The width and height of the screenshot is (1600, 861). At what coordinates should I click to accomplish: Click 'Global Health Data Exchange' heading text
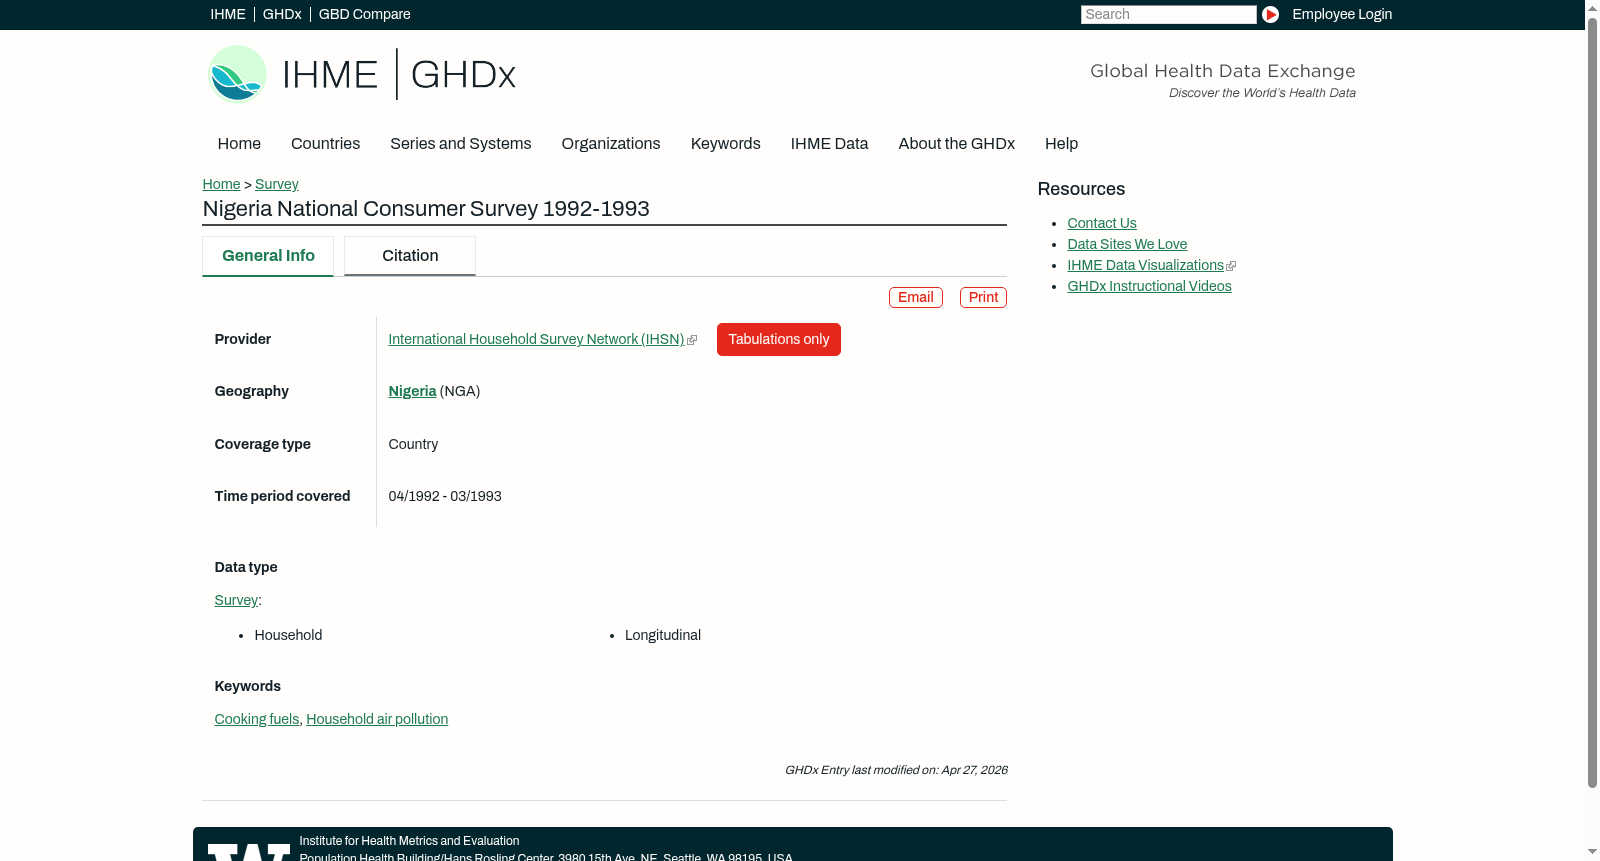point(1222,71)
